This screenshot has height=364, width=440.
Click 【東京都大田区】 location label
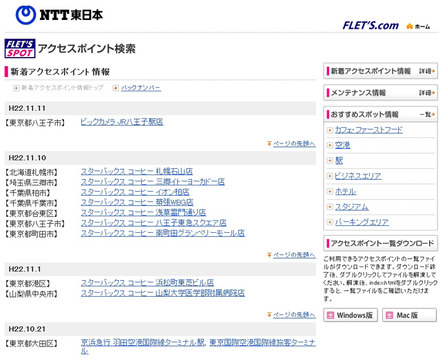tap(31, 343)
